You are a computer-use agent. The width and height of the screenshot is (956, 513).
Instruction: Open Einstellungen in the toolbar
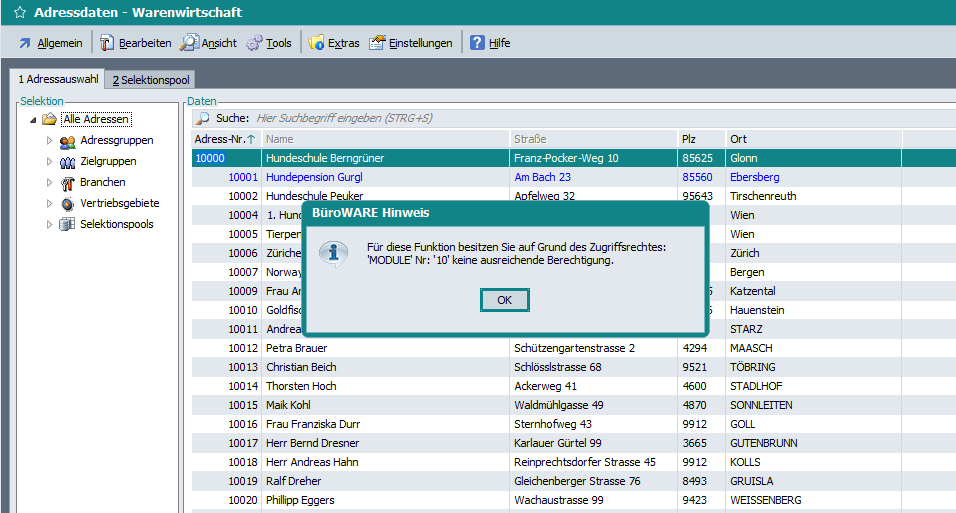coord(410,43)
